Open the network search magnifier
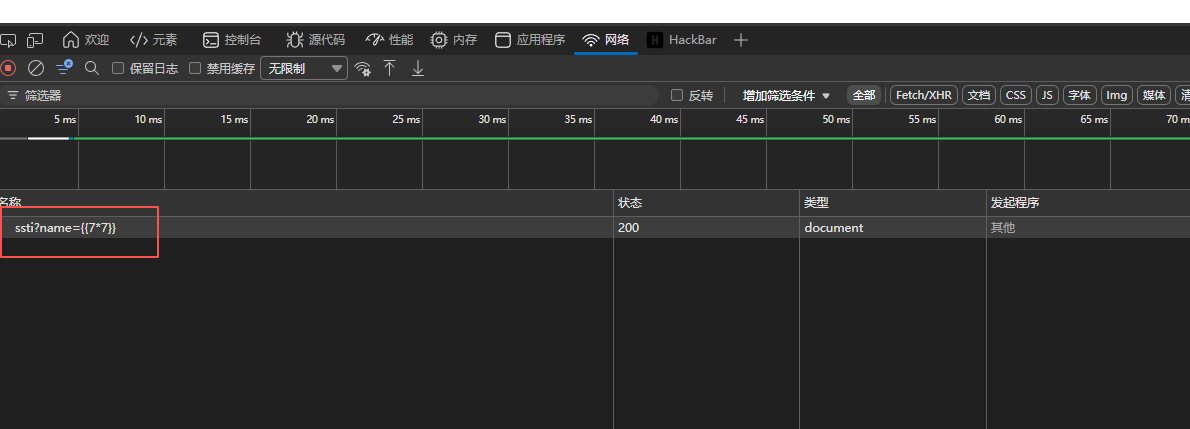Viewport: 1190px width, 429px height. pyautogui.click(x=92, y=68)
